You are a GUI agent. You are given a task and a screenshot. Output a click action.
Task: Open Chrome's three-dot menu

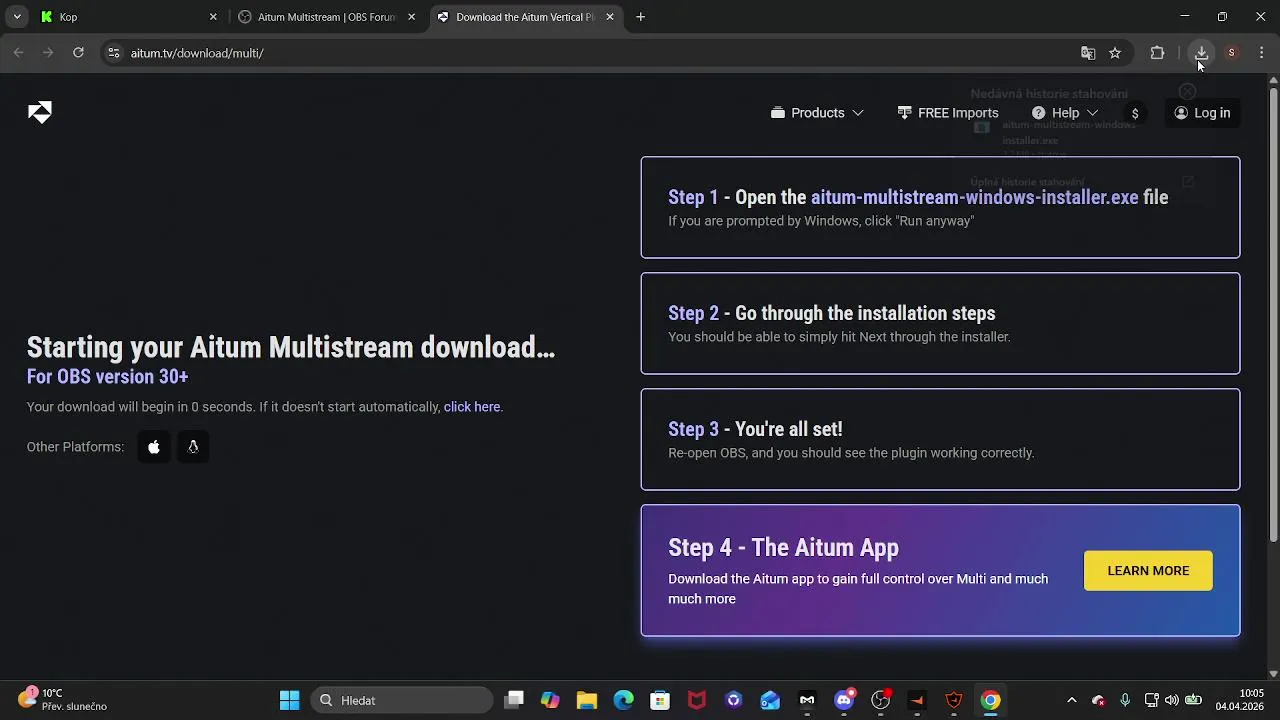click(x=1261, y=53)
